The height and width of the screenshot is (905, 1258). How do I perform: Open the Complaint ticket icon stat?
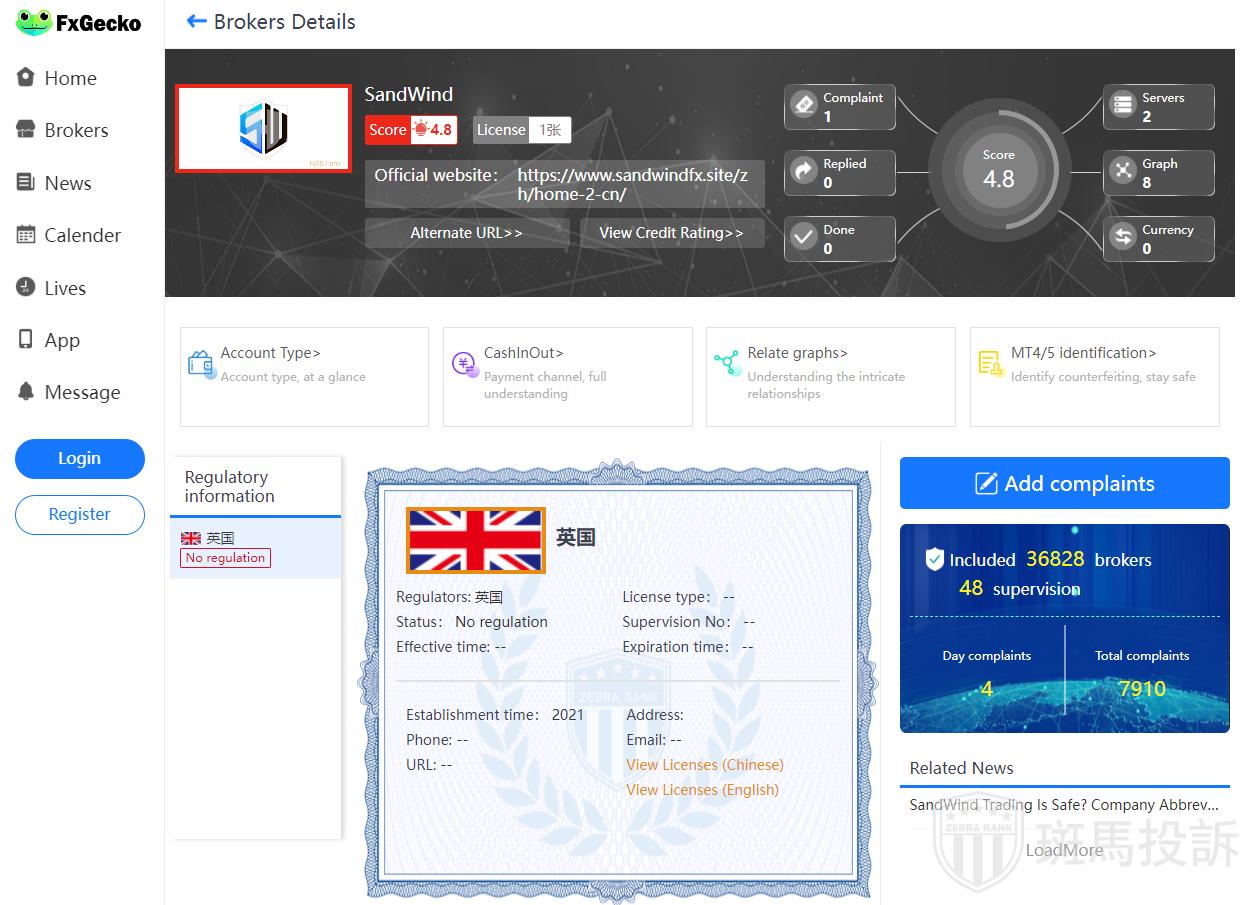click(x=804, y=106)
